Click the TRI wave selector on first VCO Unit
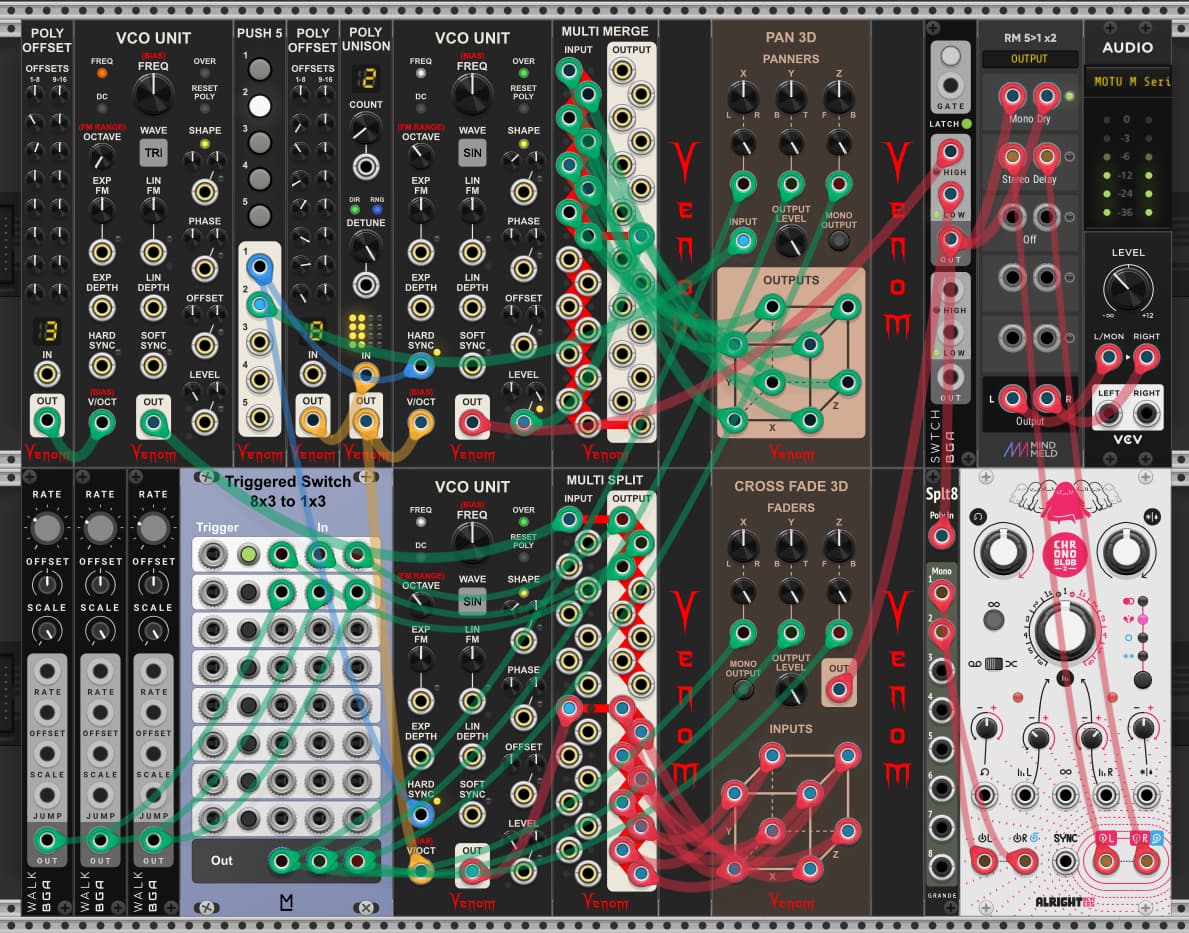 click(x=153, y=153)
